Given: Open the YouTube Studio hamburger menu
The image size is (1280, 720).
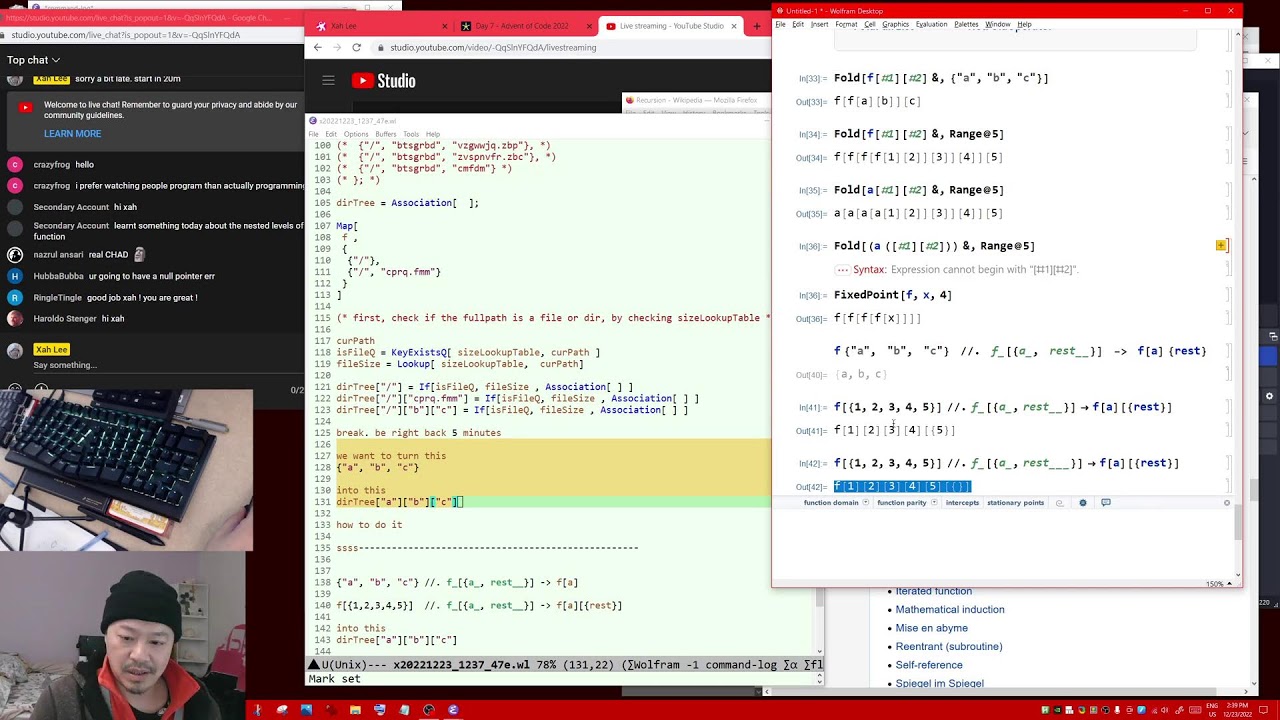Looking at the screenshot, I should 328,81.
